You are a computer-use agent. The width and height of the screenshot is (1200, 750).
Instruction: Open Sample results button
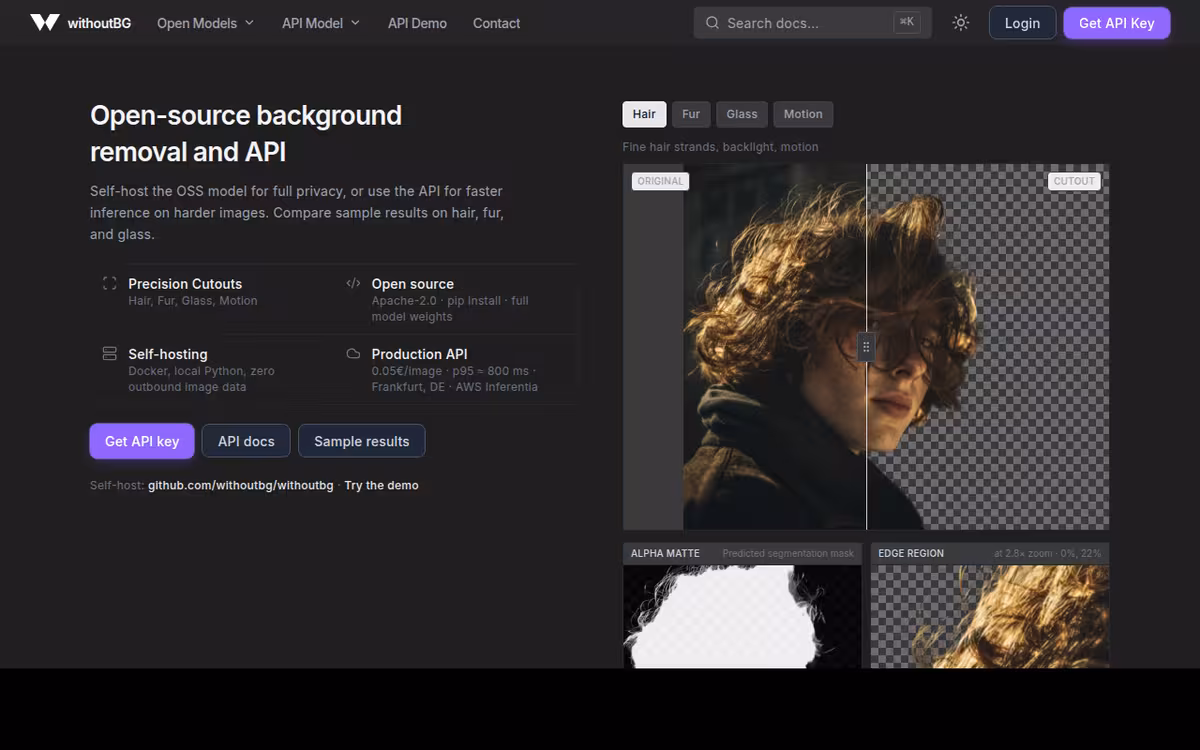[362, 441]
